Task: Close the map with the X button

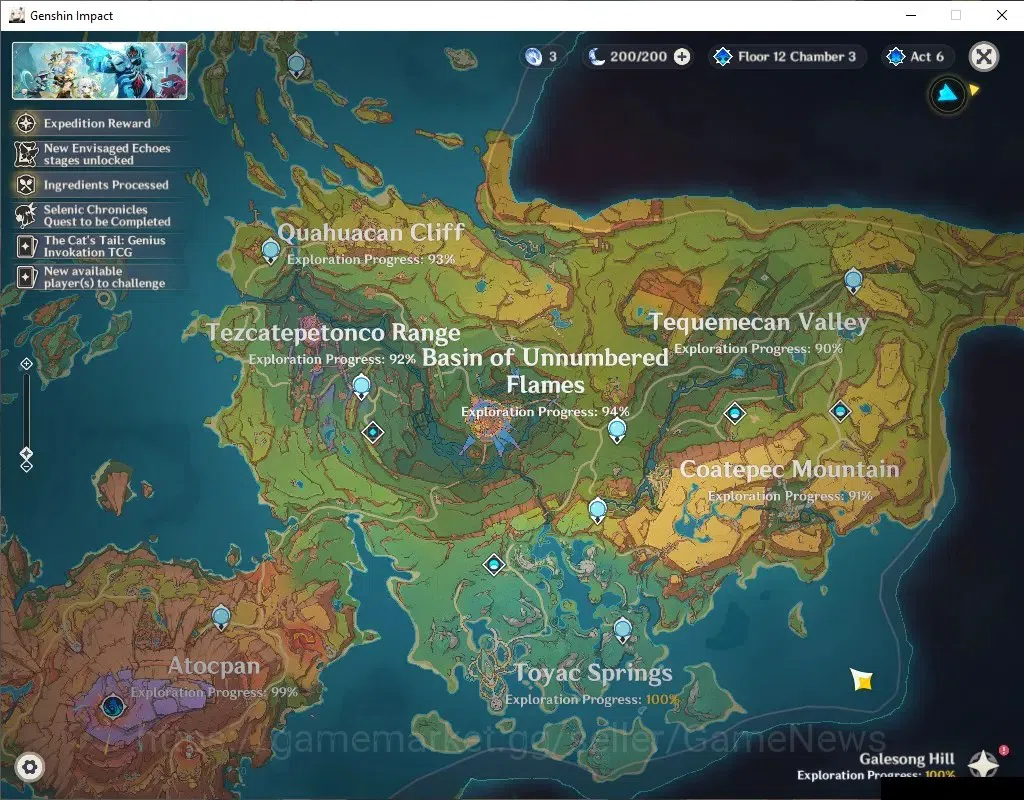Action: 984,57
